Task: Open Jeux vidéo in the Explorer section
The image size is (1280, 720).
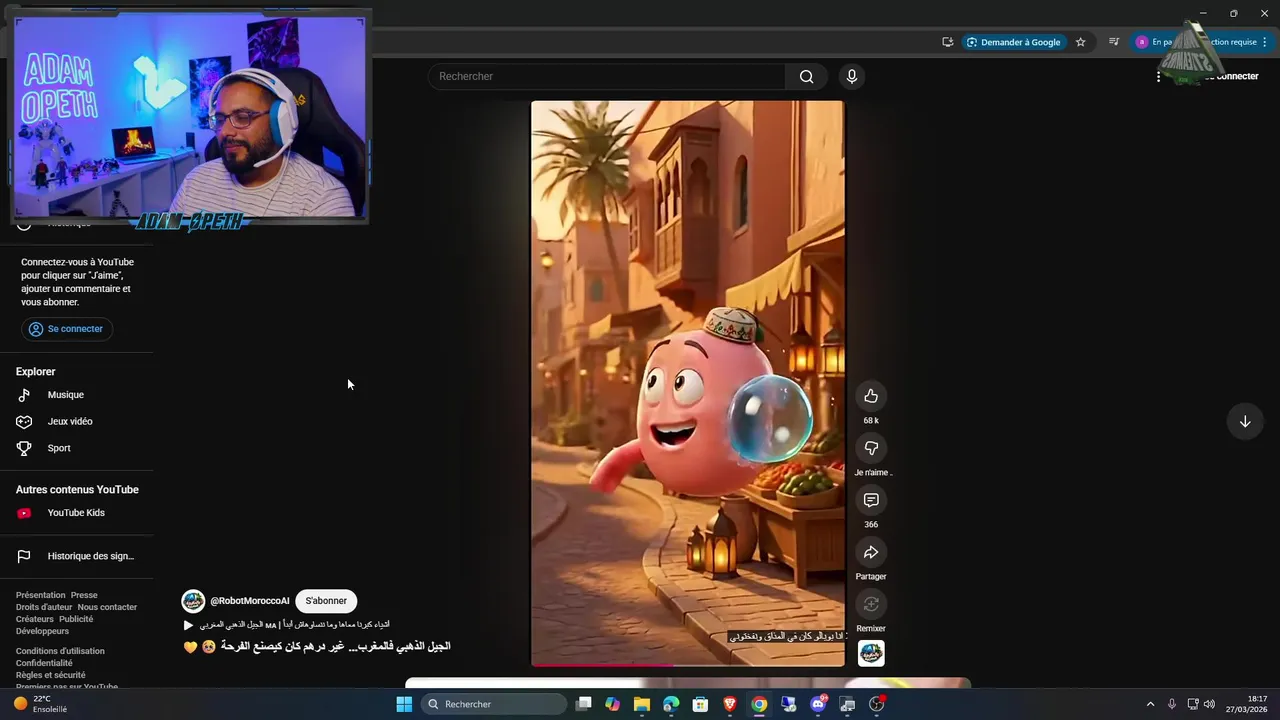Action: tap(70, 421)
